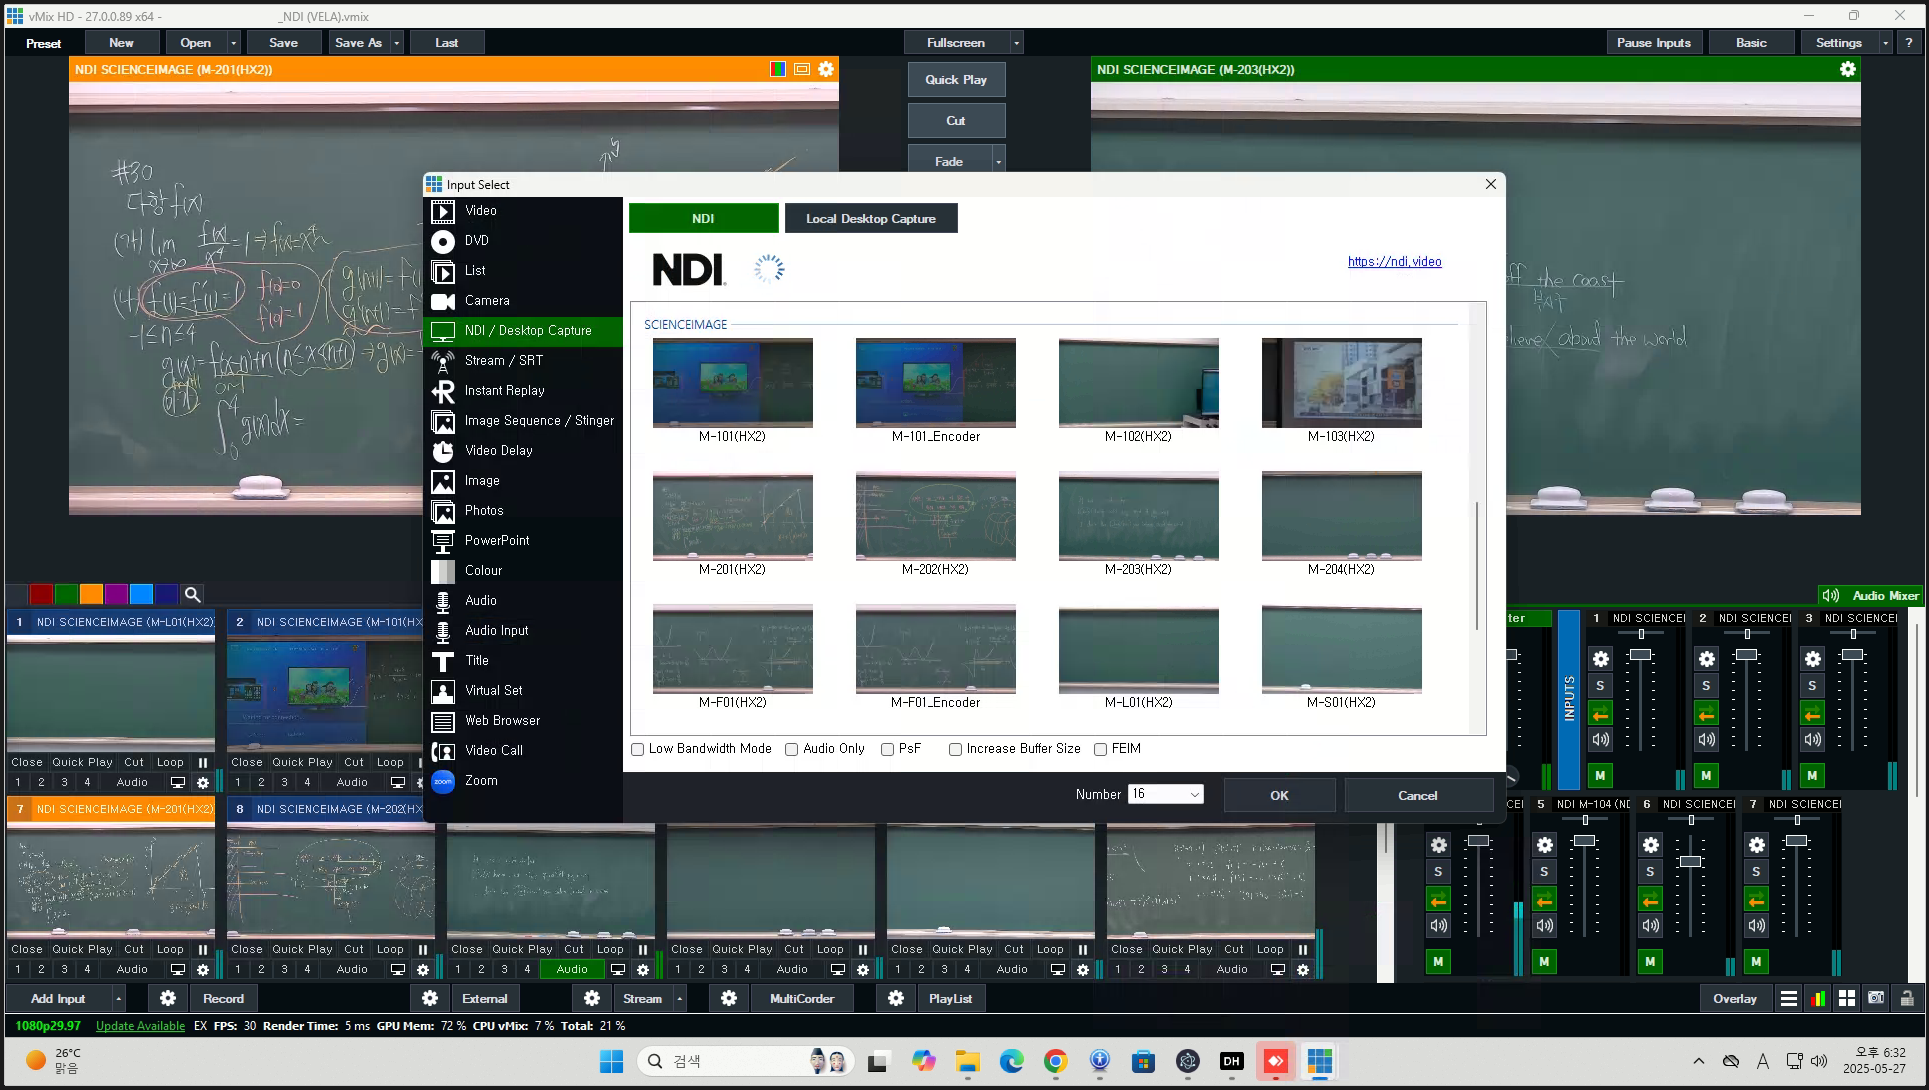This screenshot has width=1929, height=1090.
Task: Open File Explorer from the taskbar
Action: (967, 1062)
